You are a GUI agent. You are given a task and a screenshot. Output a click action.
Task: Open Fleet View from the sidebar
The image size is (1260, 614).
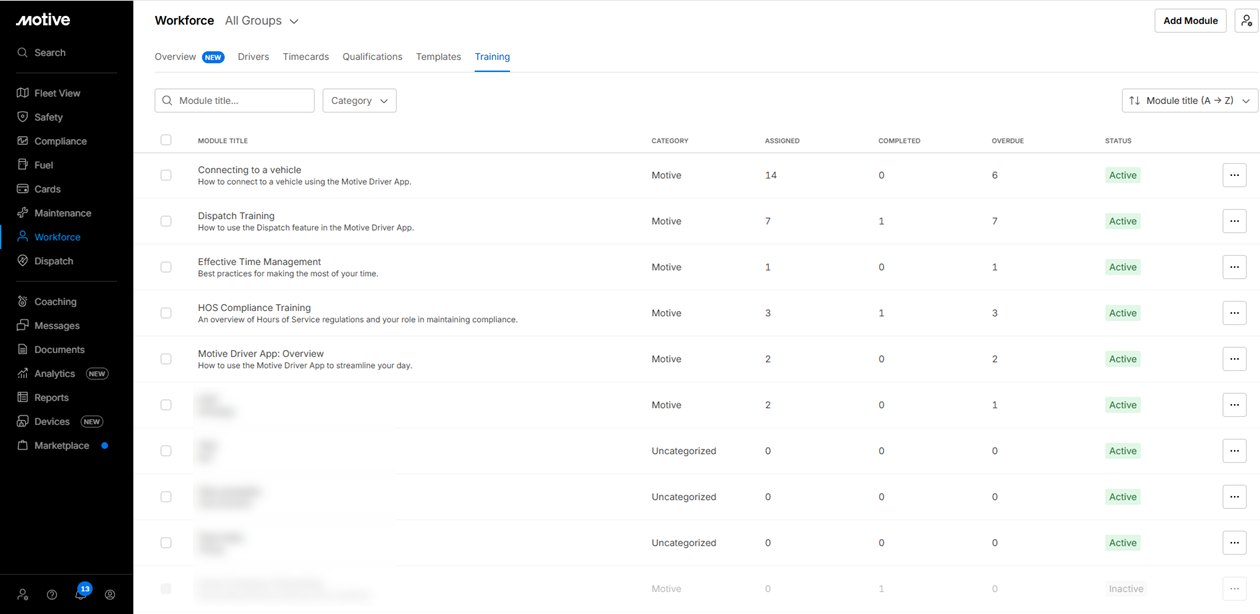coord(57,93)
